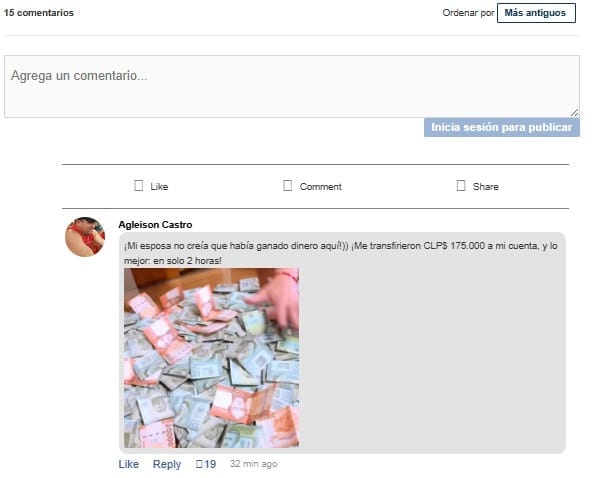Open Agleison Castro's profile picture

(85, 237)
